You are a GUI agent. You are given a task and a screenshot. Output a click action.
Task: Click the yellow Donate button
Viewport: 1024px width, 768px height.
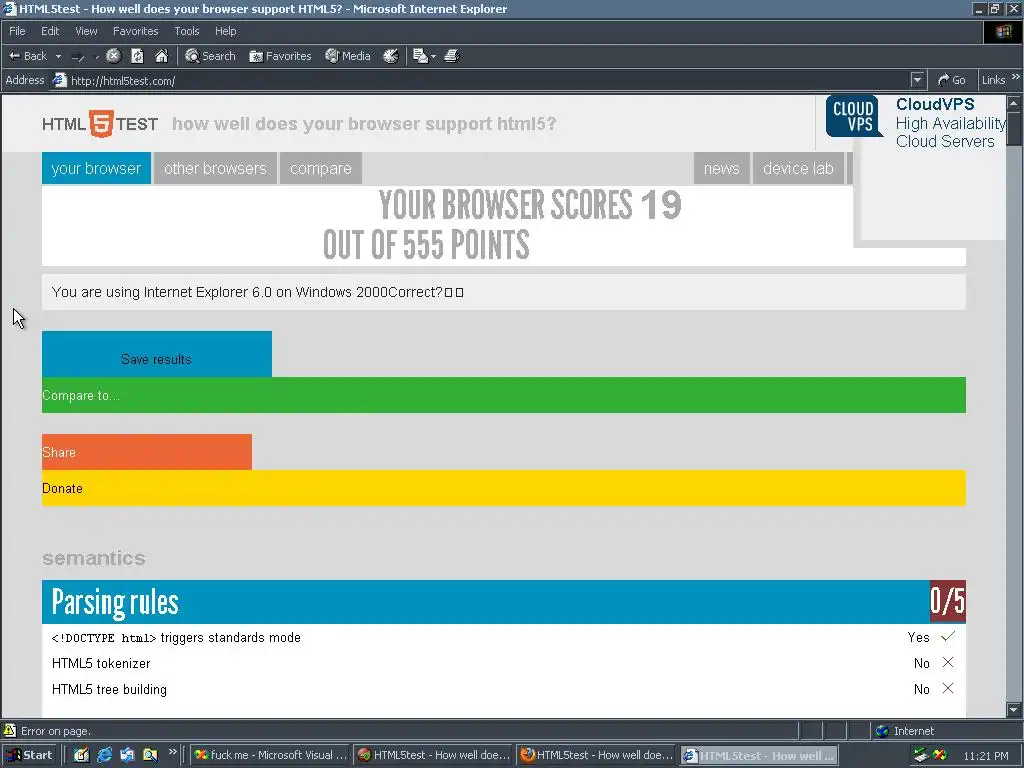pos(504,488)
